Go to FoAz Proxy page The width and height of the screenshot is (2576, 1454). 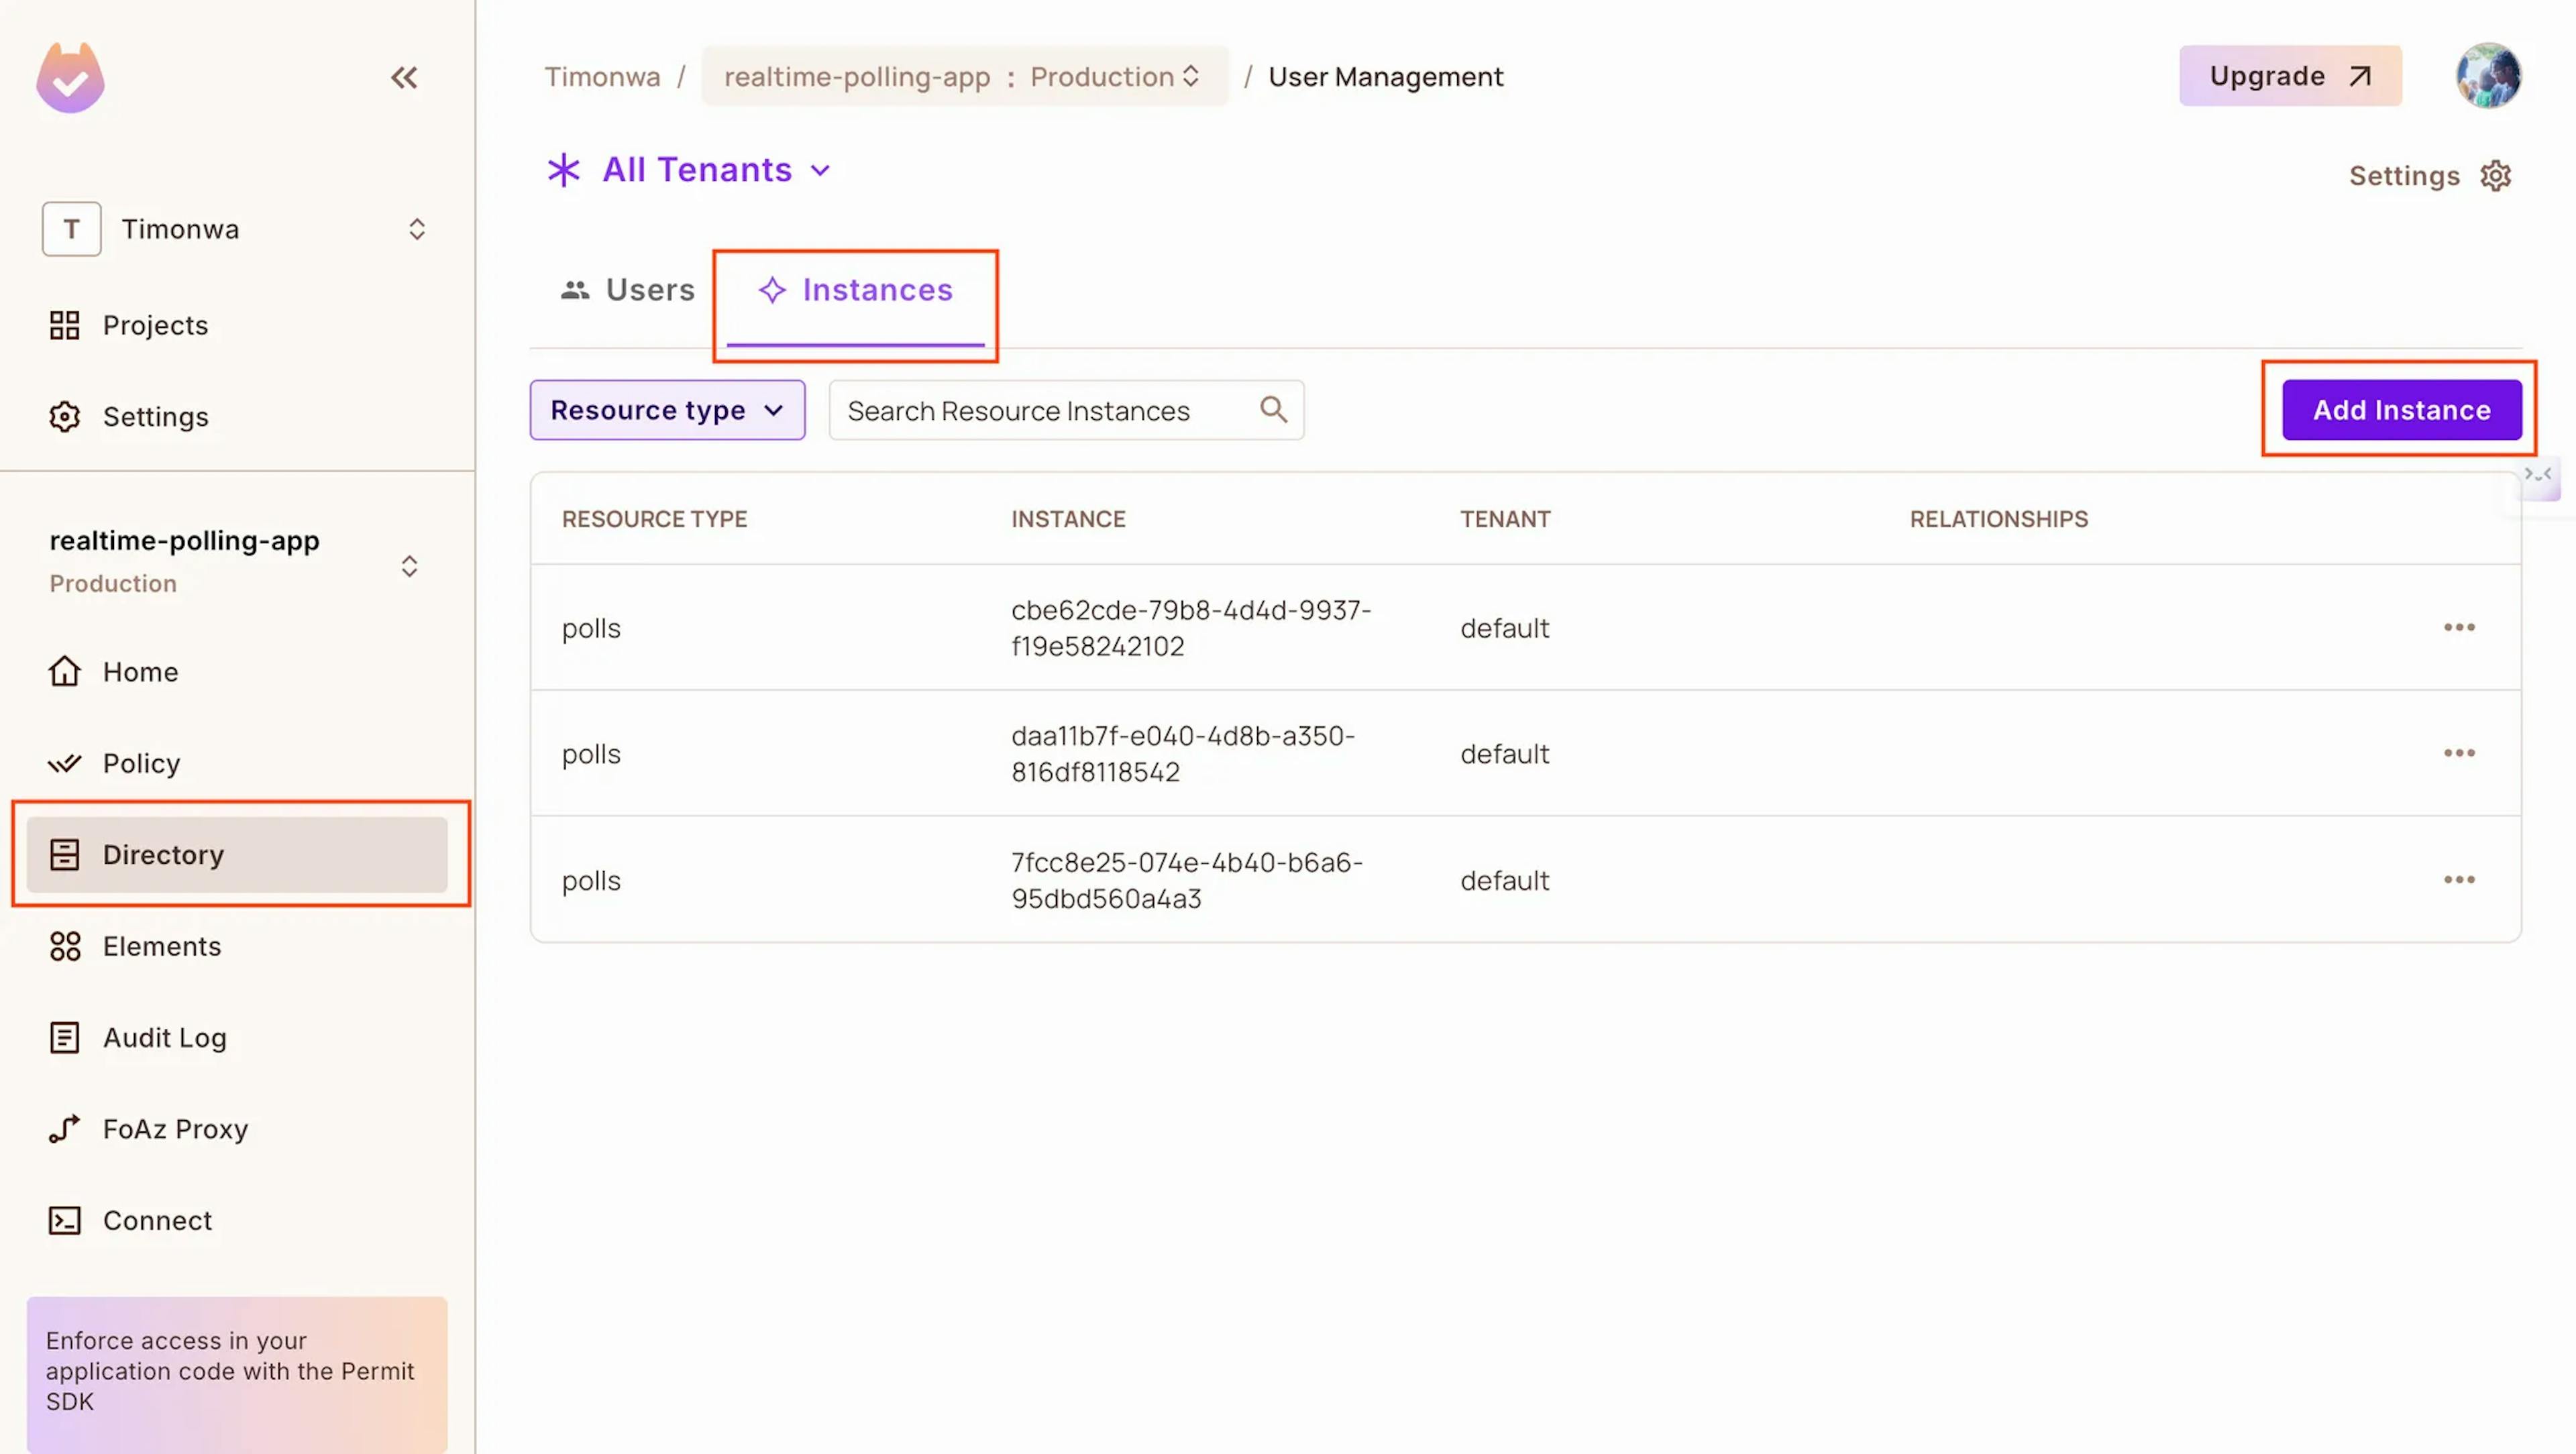click(x=175, y=1129)
